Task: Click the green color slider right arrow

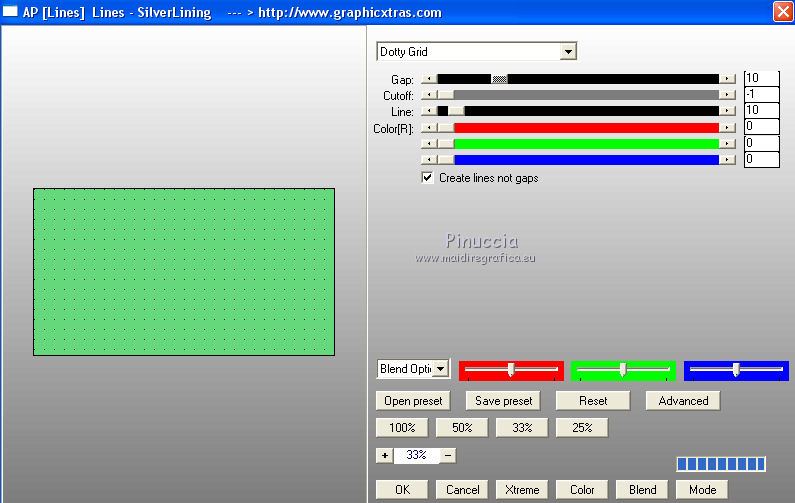Action: point(727,144)
